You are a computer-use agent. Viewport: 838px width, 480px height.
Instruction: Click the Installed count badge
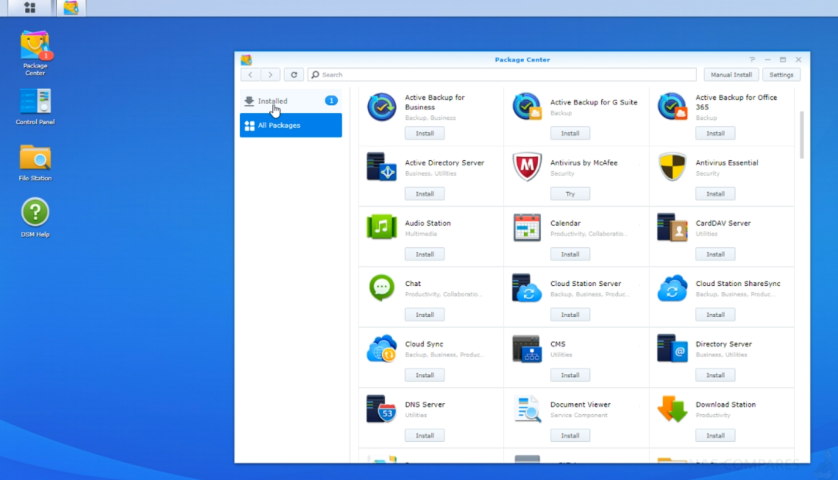(x=331, y=100)
